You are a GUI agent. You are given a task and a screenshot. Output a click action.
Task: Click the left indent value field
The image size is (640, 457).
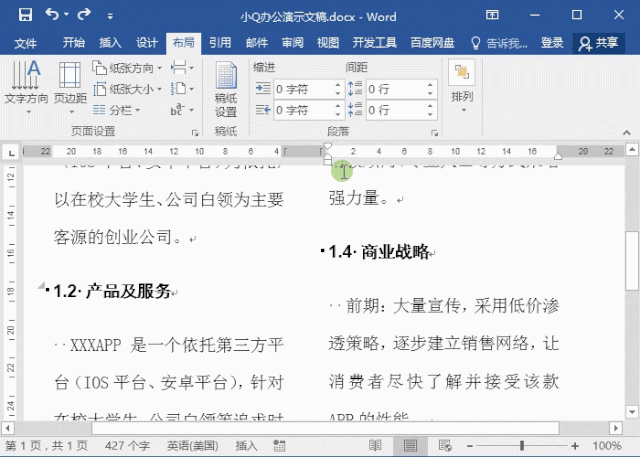point(303,89)
